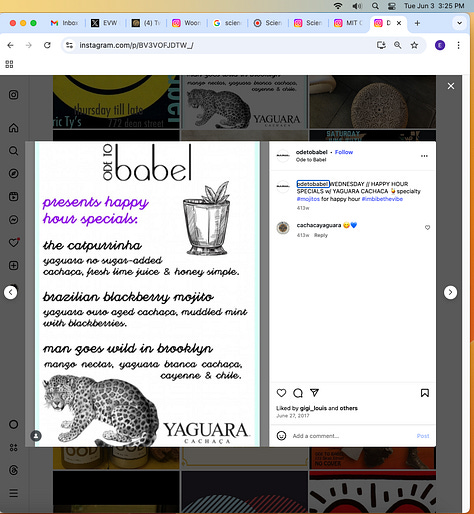
Task: Open Reels icon in sidebar
Action: point(13,196)
